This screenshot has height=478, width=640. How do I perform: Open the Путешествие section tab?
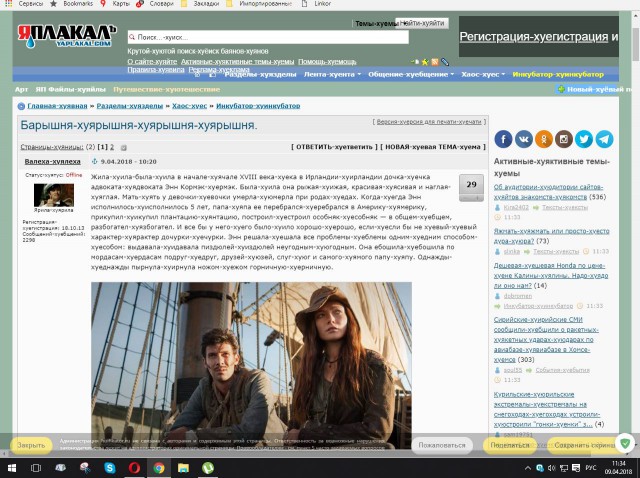167,89
